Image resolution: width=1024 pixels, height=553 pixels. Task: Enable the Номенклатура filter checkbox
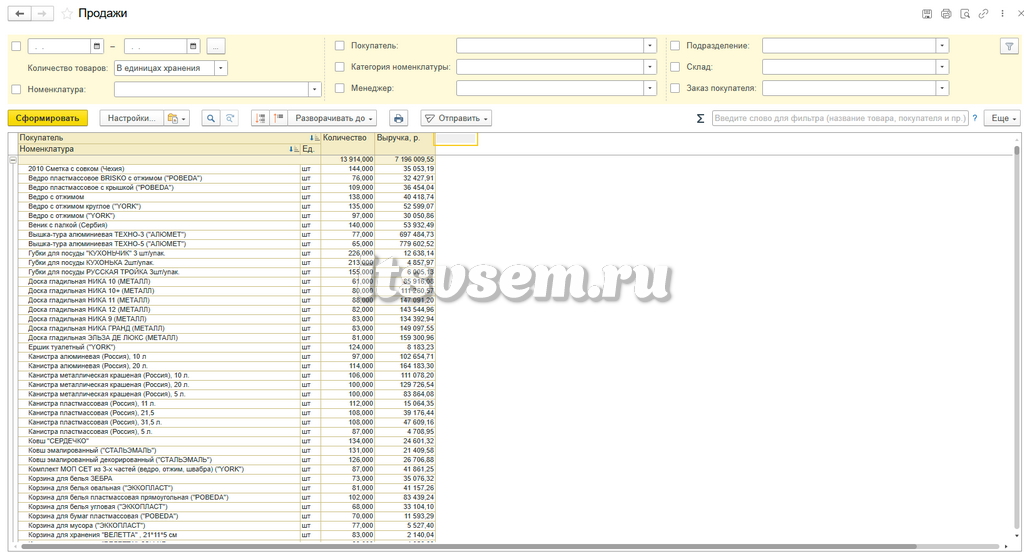[16, 89]
